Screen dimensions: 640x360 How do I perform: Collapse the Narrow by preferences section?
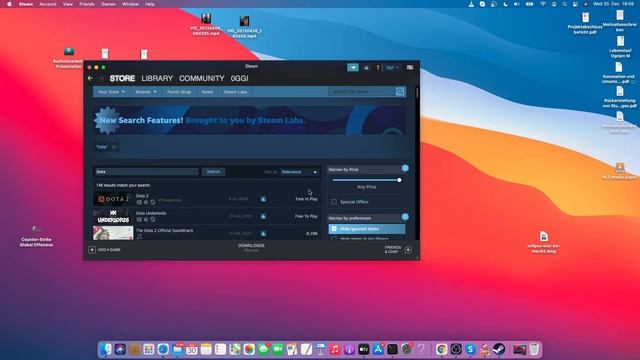tap(405, 217)
